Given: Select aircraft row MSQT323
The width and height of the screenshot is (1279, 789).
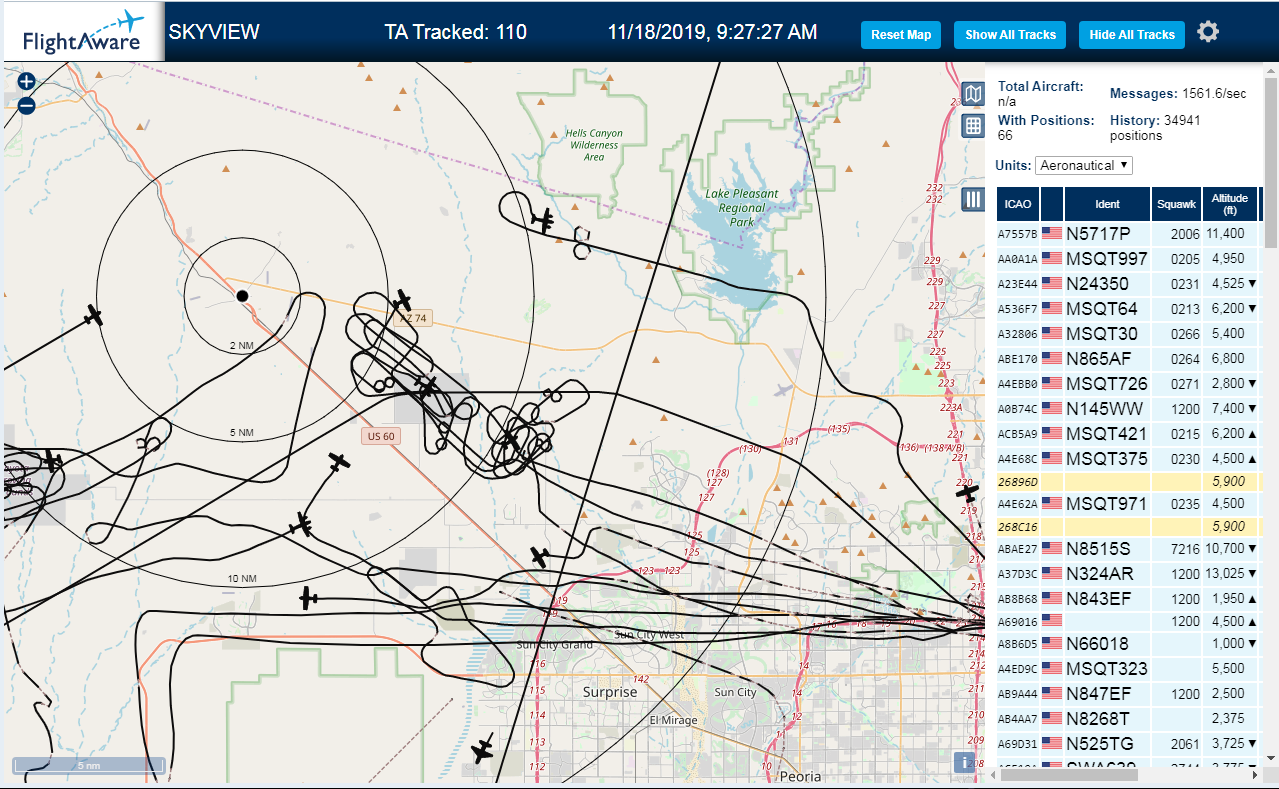Looking at the screenshot, I should 1129,669.
